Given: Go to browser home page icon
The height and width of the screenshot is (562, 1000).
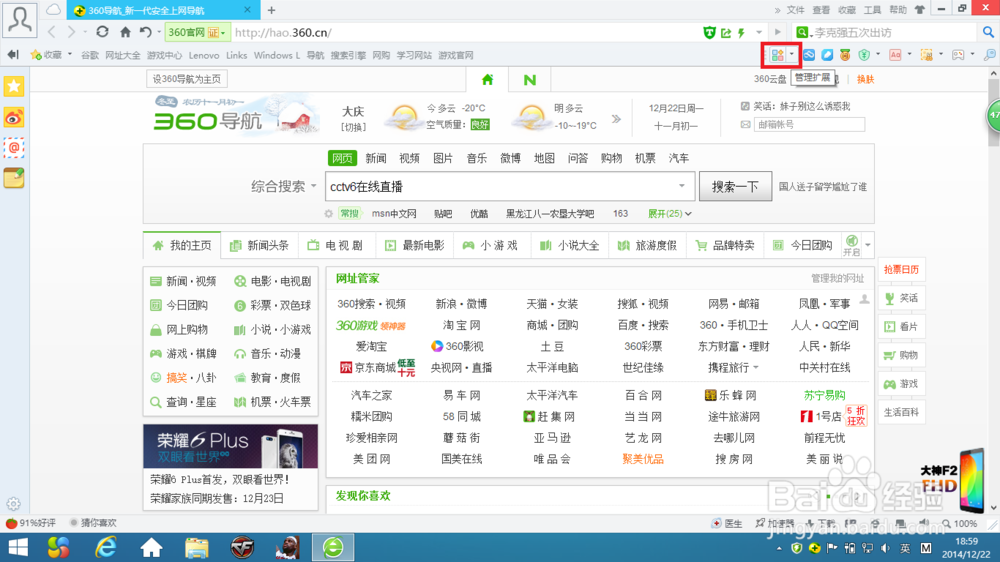Looking at the screenshot, I should click(x=126, y=32).
